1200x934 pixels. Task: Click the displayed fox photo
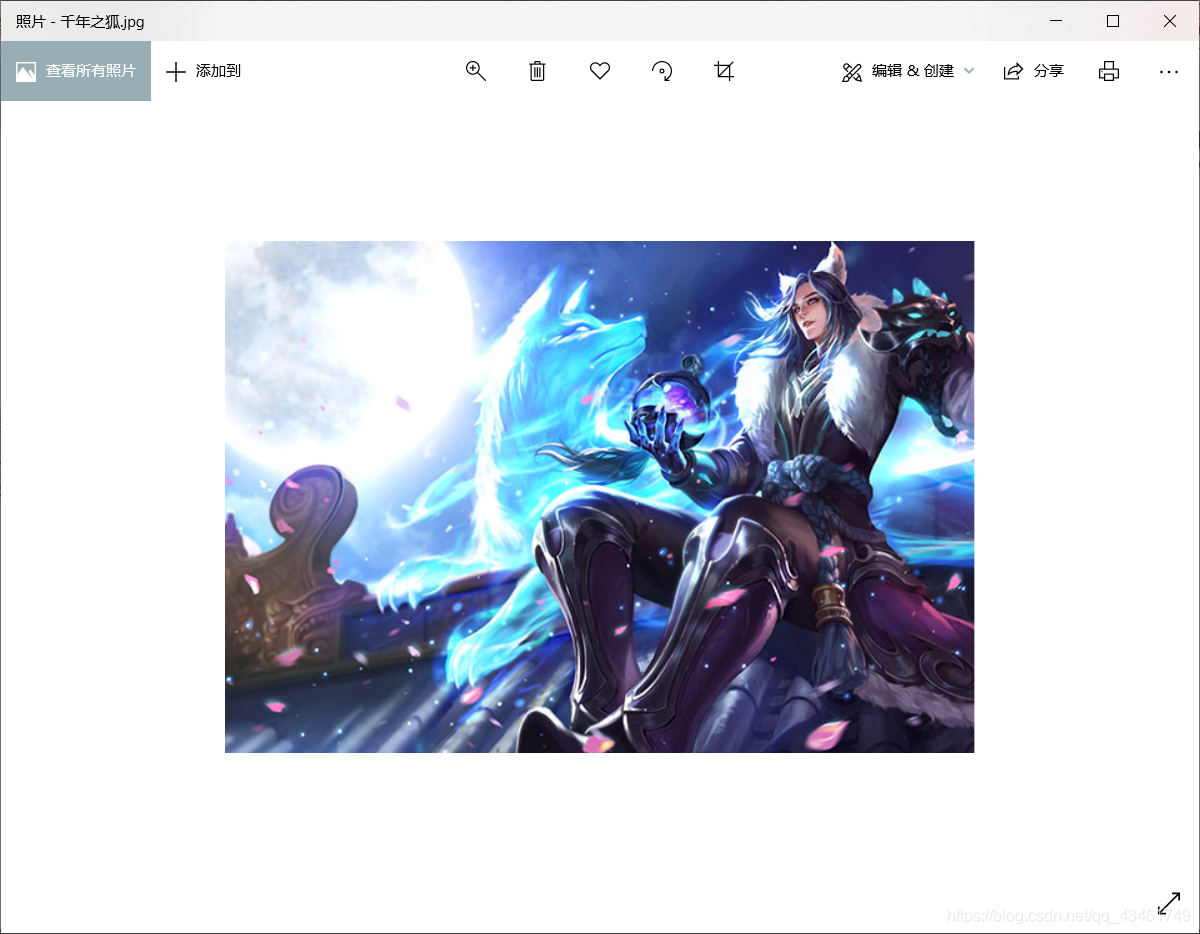click(x=599, y=497)
